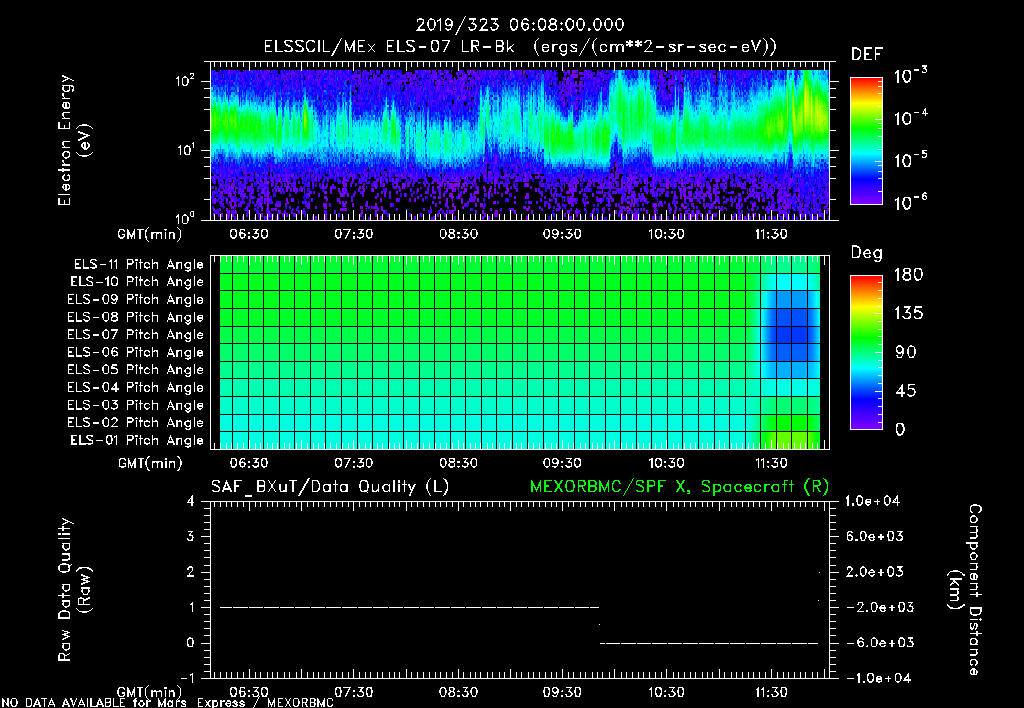
Task: Click the GMT(min) label under the spectrogram
Action: [x=150, y=234]
